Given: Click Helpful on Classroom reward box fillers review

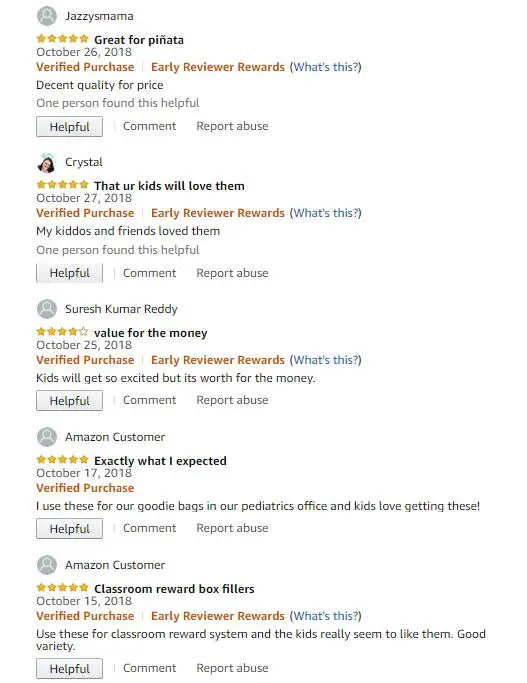Looking at the screenshot, I should (70, 669).
